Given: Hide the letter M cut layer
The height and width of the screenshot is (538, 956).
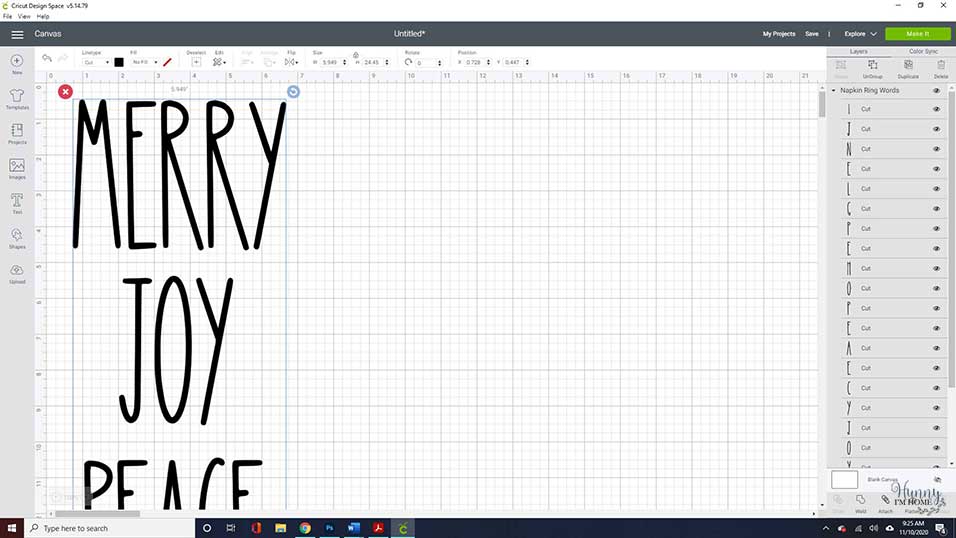Looking at the screenshot, I should click(x=936, y=268).
